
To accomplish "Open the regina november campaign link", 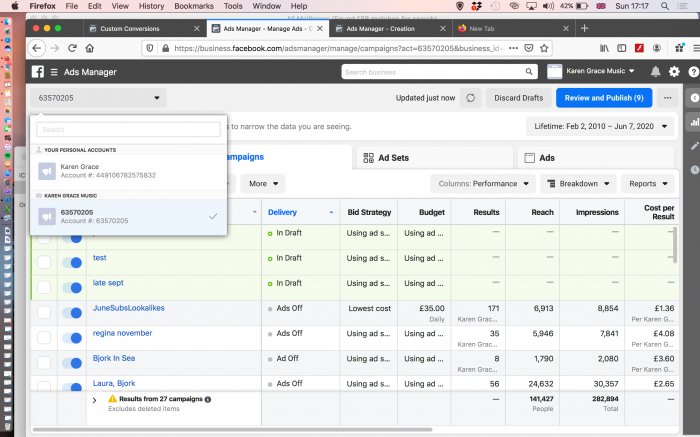I will click(x=122, y=333).
